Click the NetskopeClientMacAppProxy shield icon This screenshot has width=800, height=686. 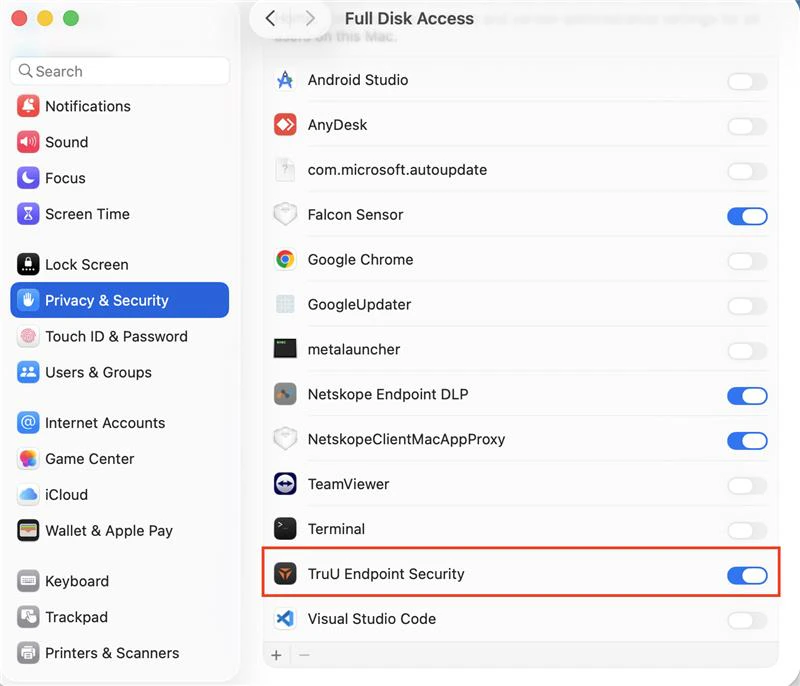[x=285, y=439]
